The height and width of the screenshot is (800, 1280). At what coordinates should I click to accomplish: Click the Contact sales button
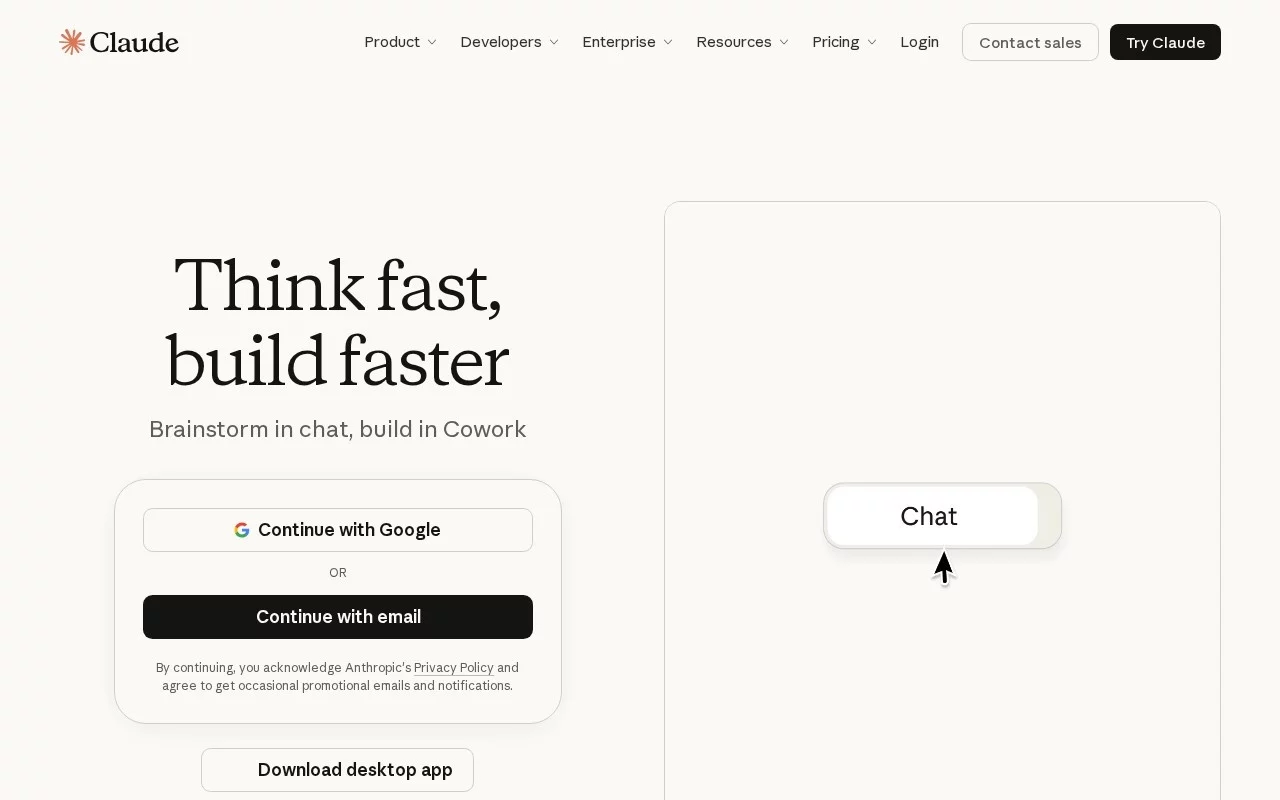[x=1030, y=42]
